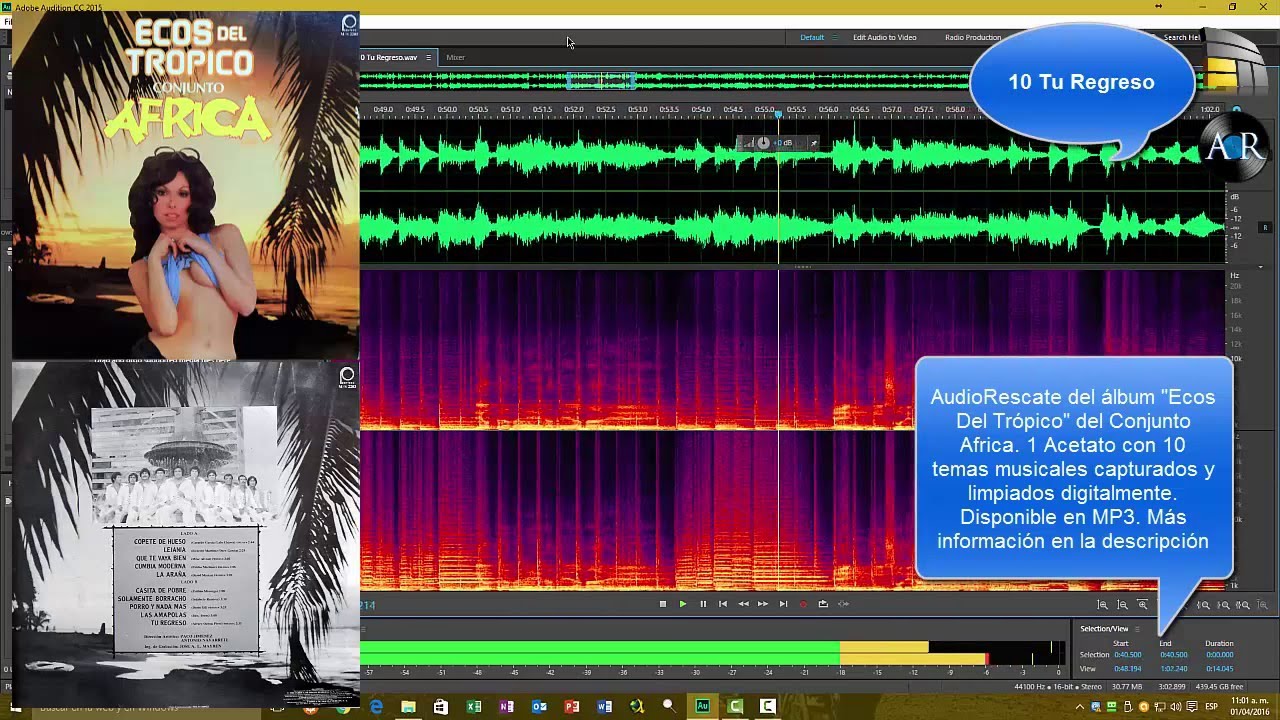Switch to the Mixer tab
The height and width of the screenshot is (720, 1280).
(x=455, y=57)
